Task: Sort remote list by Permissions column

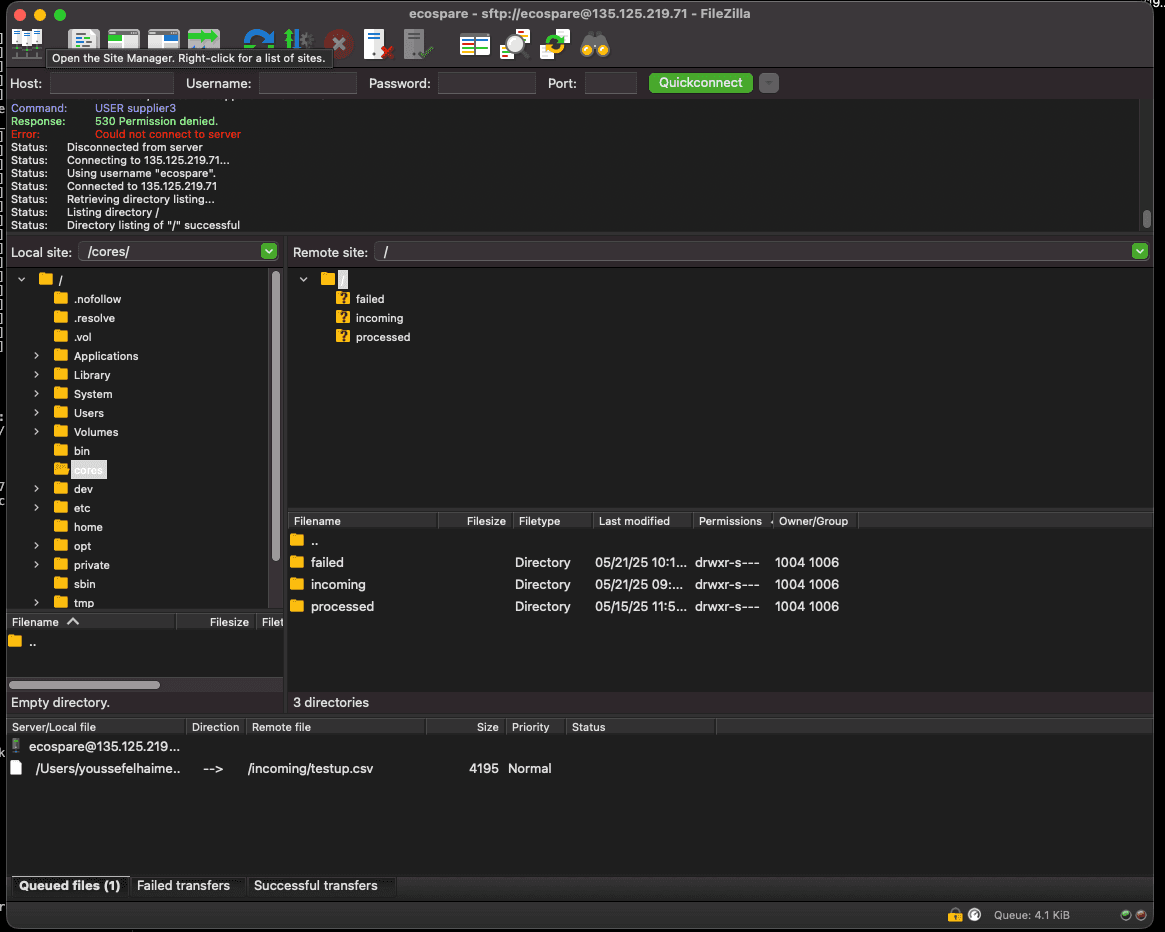Action: [x=731, y=521]
